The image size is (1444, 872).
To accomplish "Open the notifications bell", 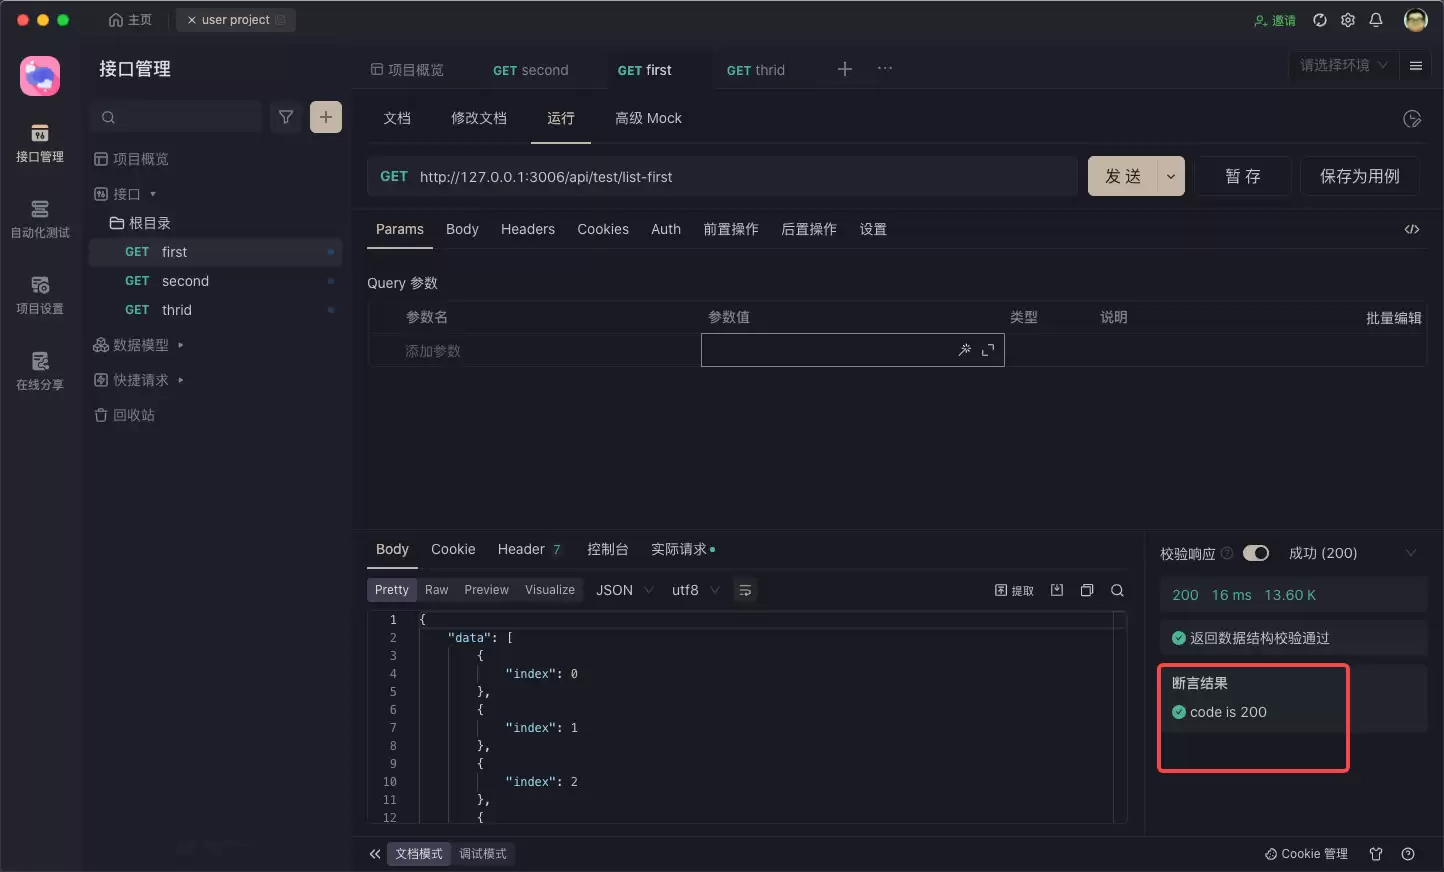I will [1376, 20].
